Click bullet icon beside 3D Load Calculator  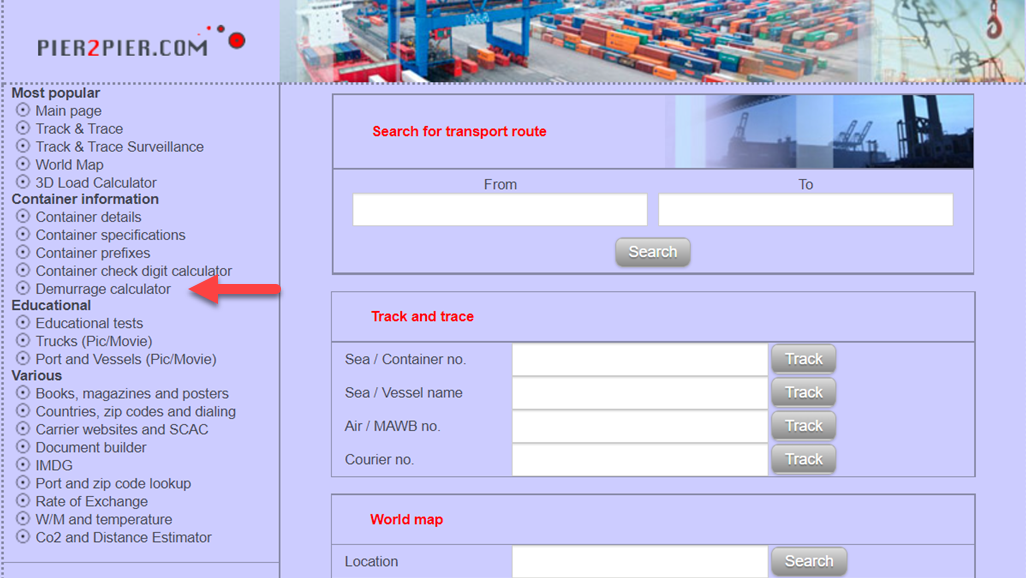(x=23, y=182)
